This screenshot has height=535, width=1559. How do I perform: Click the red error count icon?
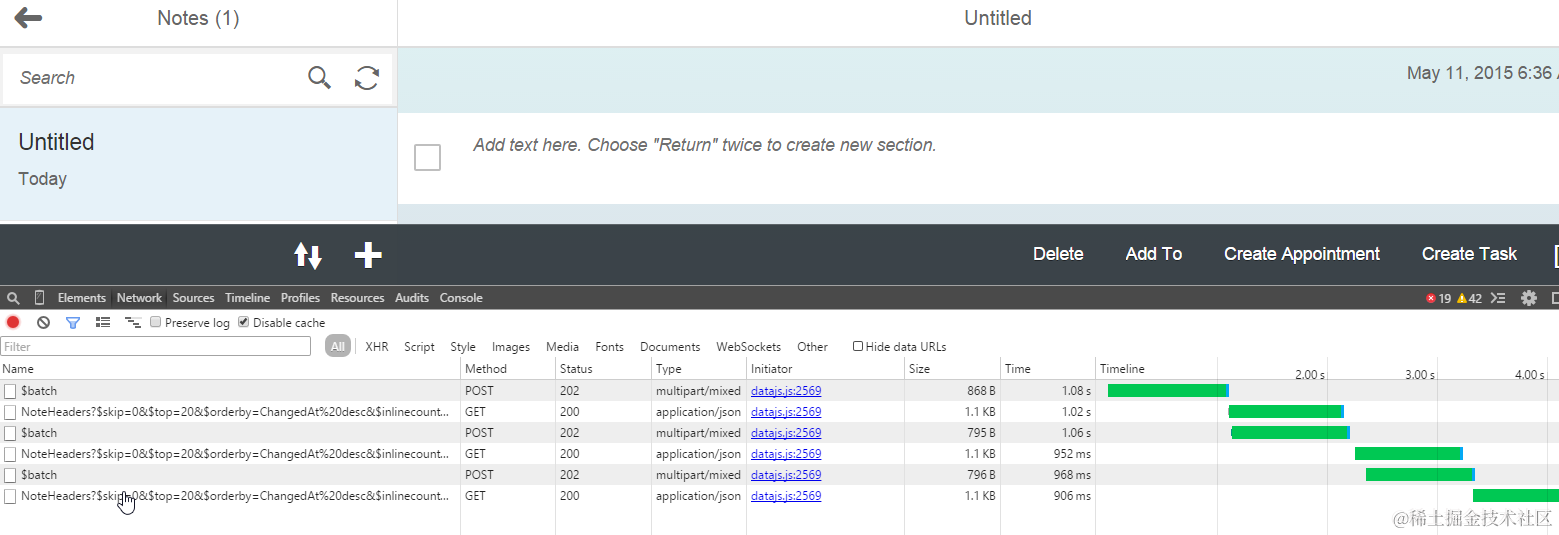[1431, 298]
